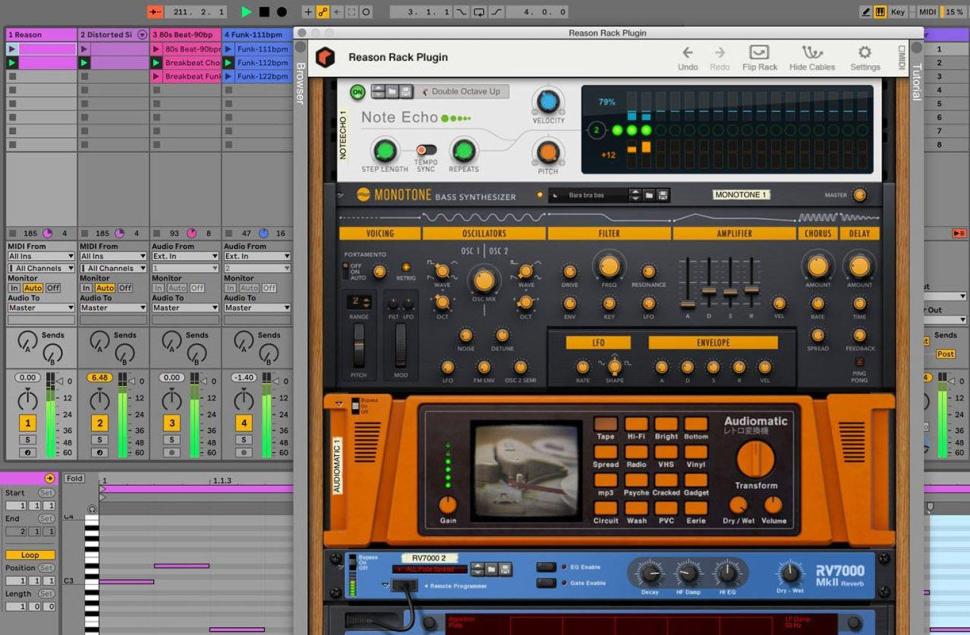The width and height of the screenshot is (970, 635).
Task: Click the Flip Rack icon
Action: click(759, 54)
